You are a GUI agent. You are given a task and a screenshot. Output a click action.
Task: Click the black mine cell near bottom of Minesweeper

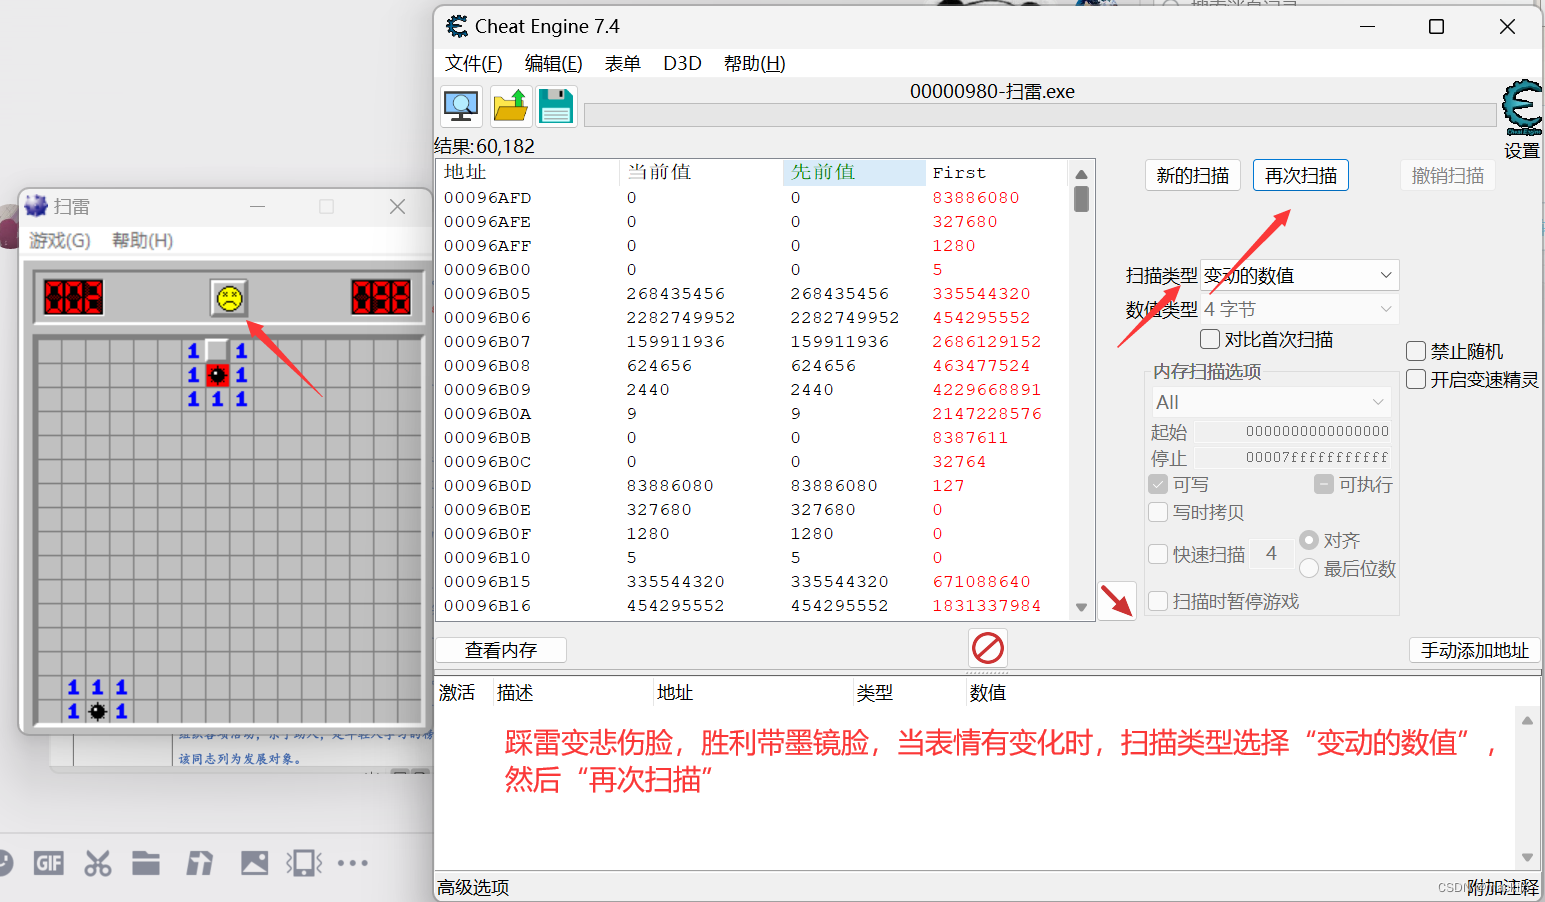click(97, 711)
